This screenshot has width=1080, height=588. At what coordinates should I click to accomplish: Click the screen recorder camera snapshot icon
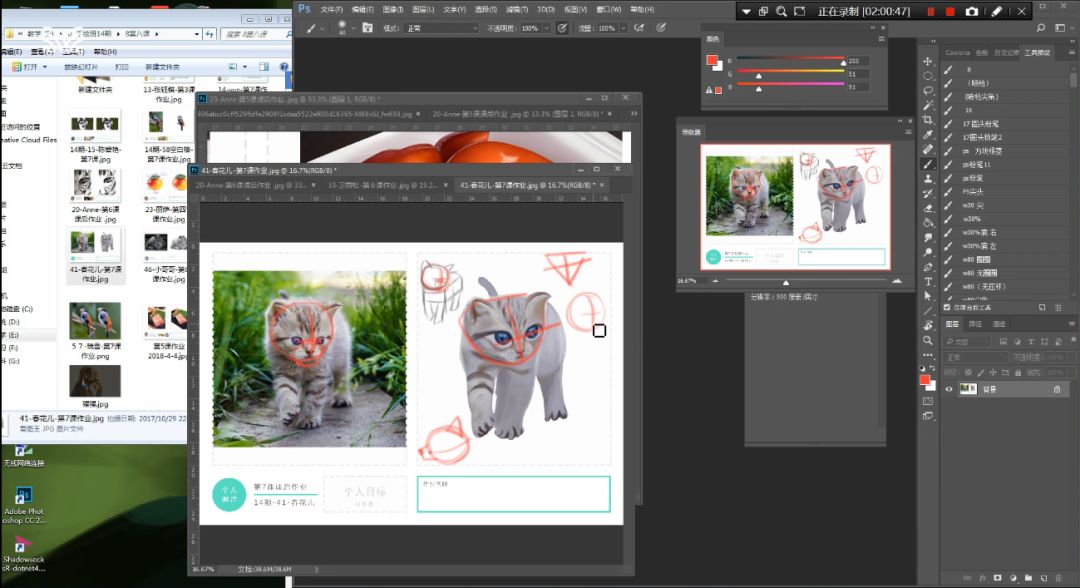[971, 11]
